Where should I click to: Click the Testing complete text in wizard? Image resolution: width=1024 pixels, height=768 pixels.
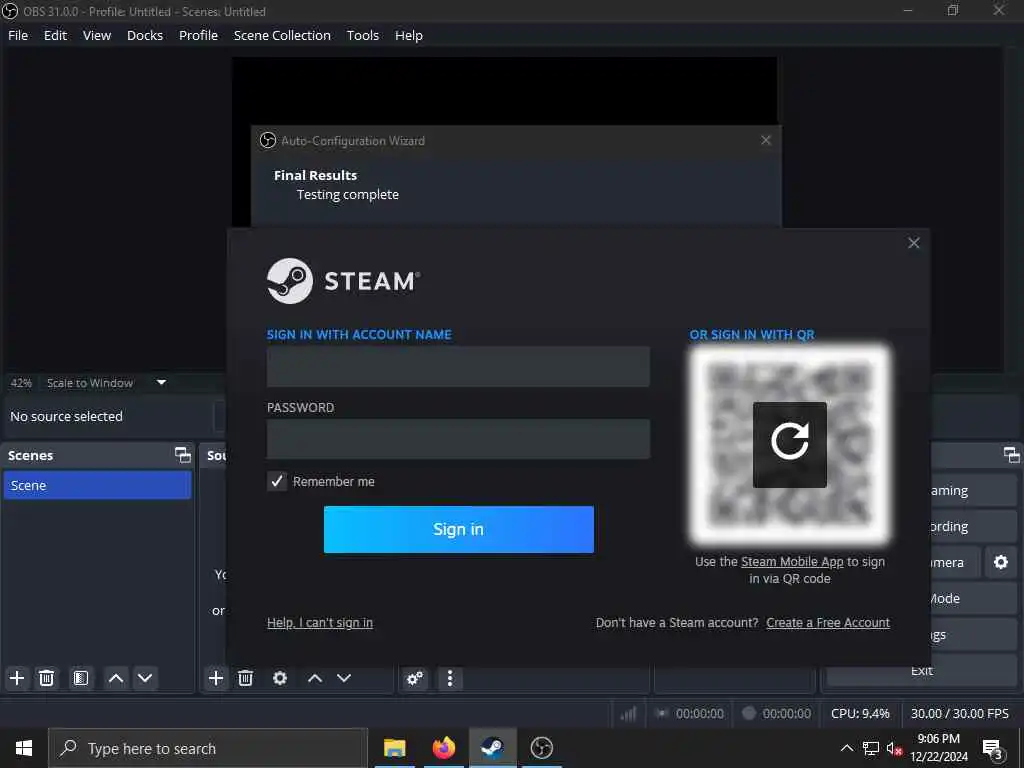347,195
